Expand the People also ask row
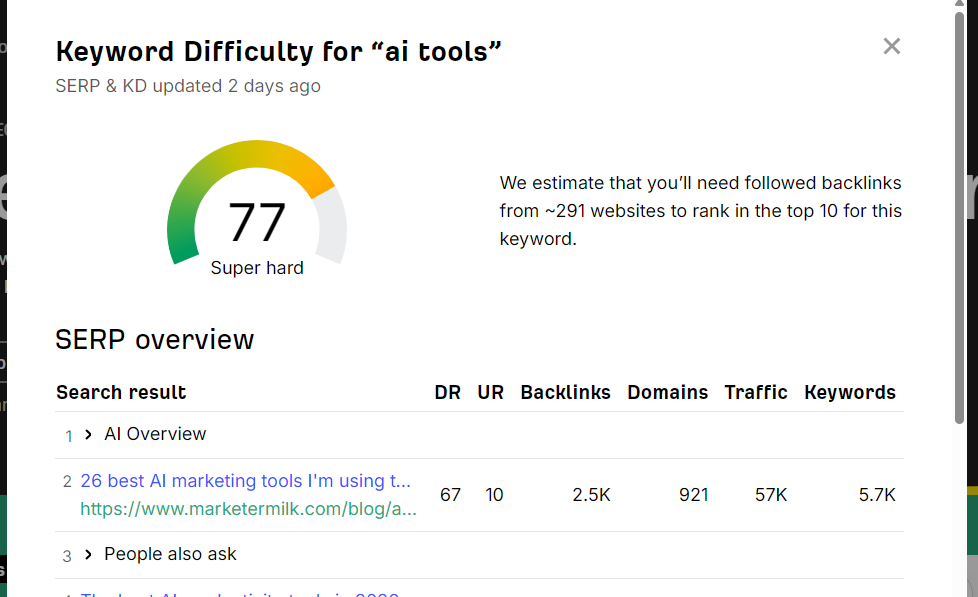The image size is (978, 597). [88, 554]
